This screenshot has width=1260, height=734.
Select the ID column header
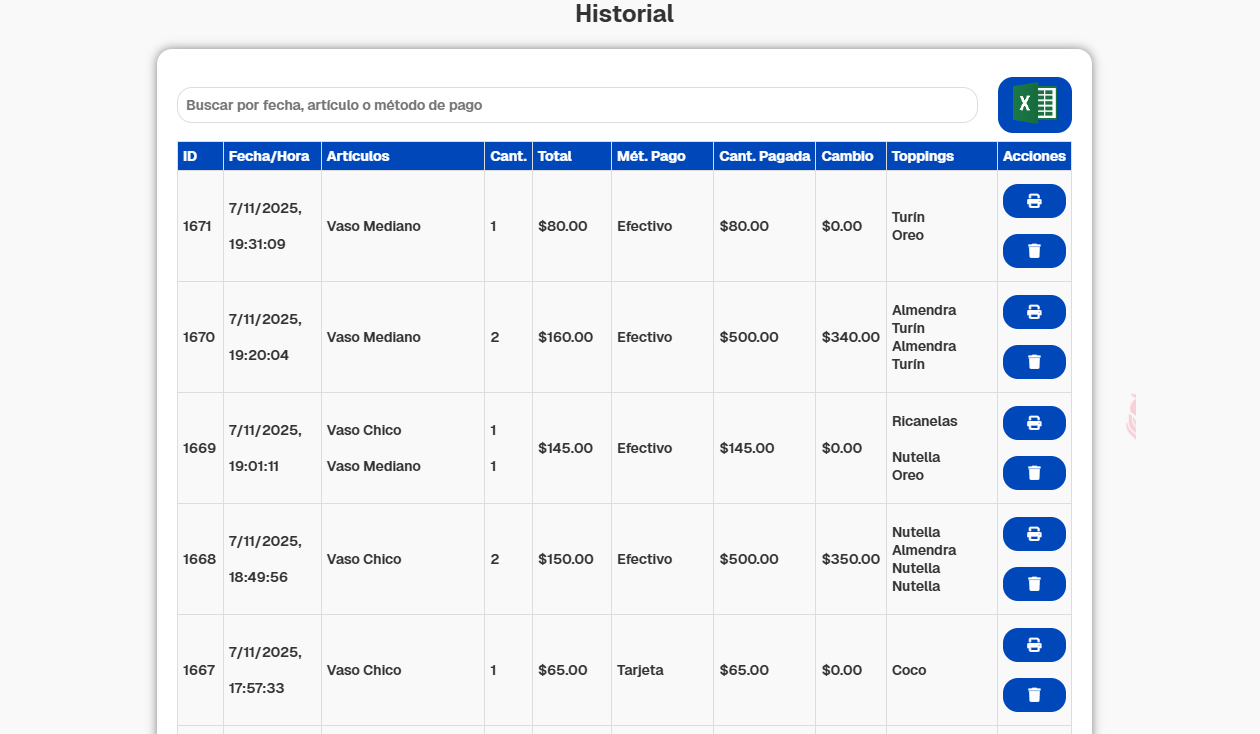tap(199, 156)
